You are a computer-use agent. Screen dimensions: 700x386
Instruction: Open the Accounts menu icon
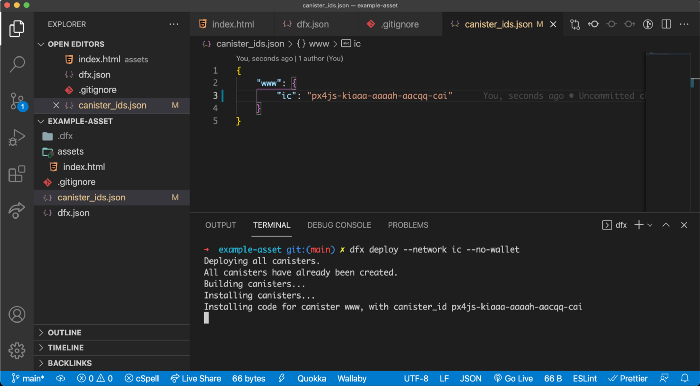click(17, 315)
